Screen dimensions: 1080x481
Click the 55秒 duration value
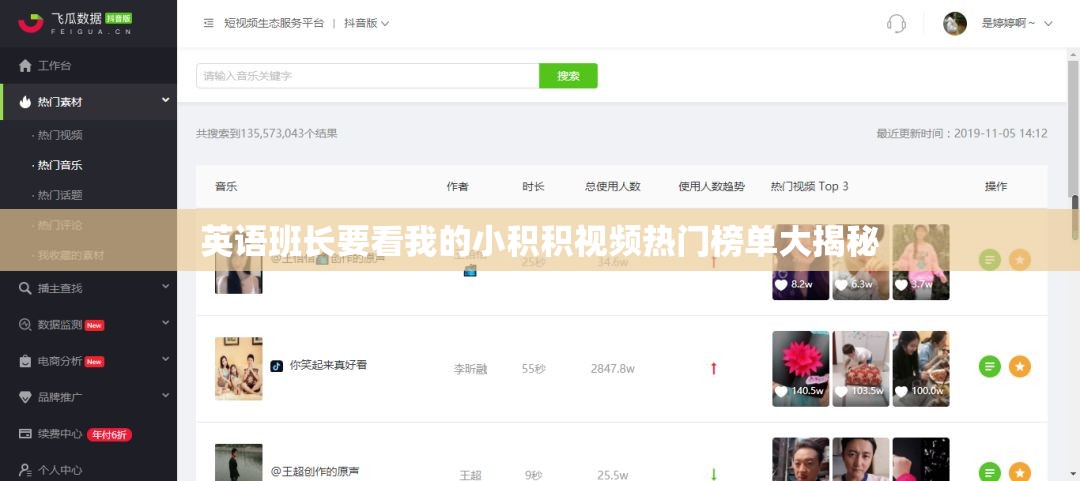tap(534, 369)
